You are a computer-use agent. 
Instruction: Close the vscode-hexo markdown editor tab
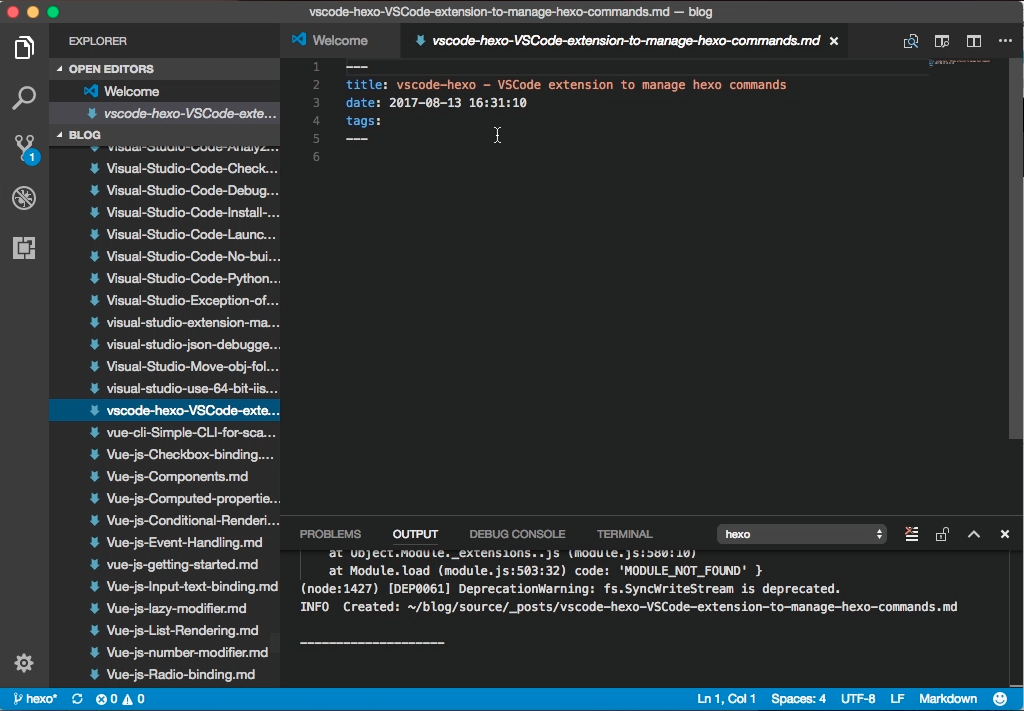point(834,41)
